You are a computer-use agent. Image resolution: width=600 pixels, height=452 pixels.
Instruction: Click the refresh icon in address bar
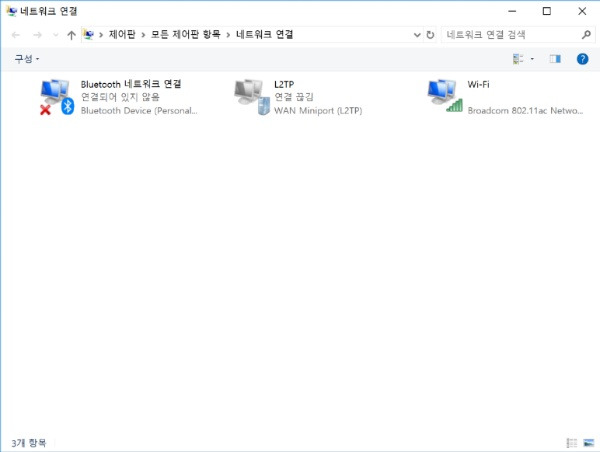click(x=430, y=35)
